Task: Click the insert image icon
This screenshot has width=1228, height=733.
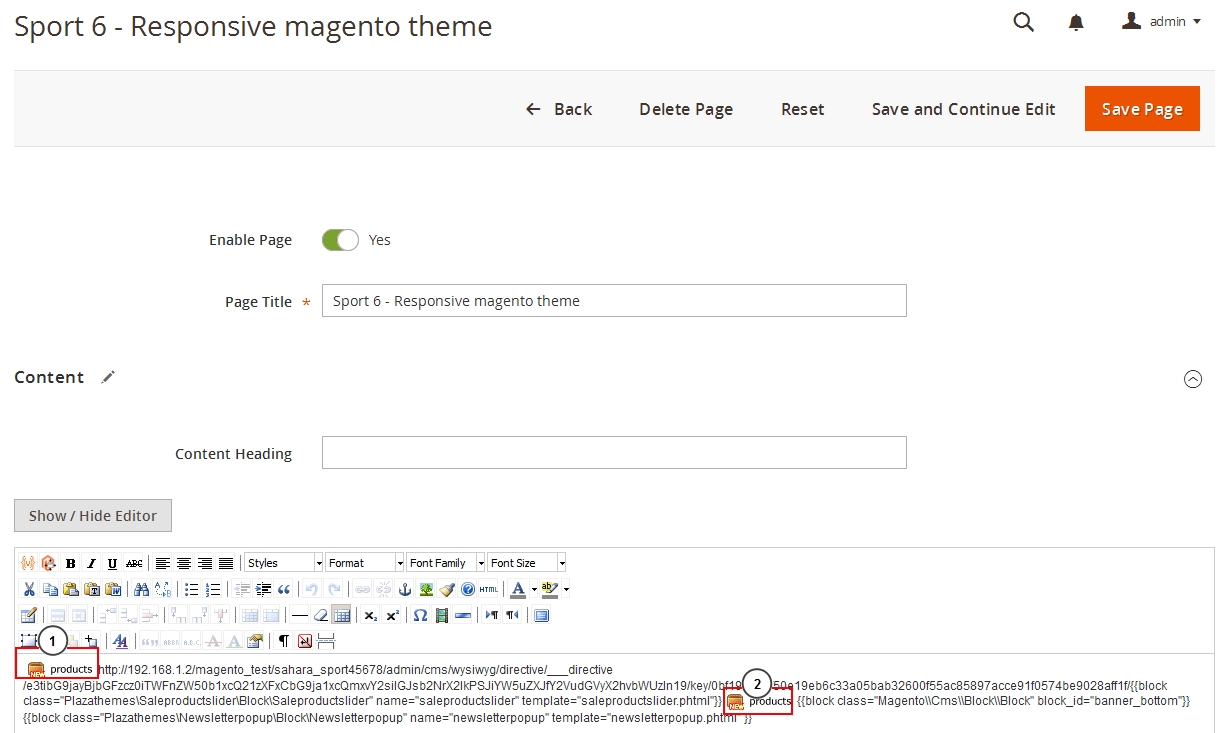Action: coord(426,589)
